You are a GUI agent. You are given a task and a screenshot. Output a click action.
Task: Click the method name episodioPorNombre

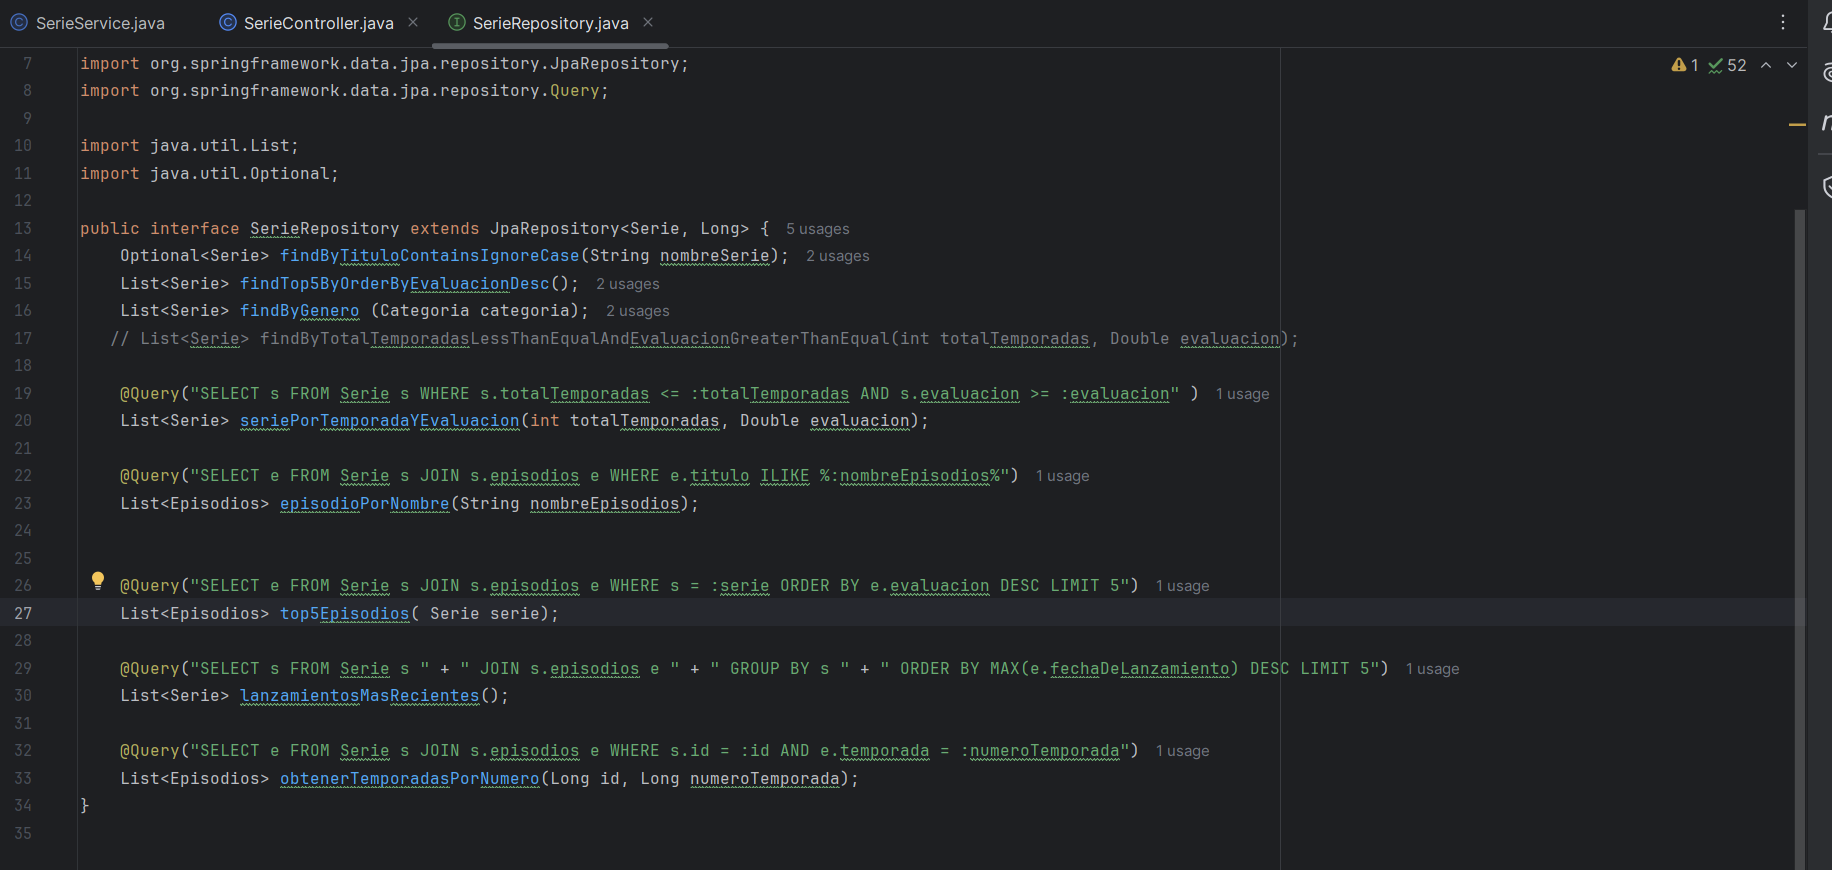pos(365,503)
